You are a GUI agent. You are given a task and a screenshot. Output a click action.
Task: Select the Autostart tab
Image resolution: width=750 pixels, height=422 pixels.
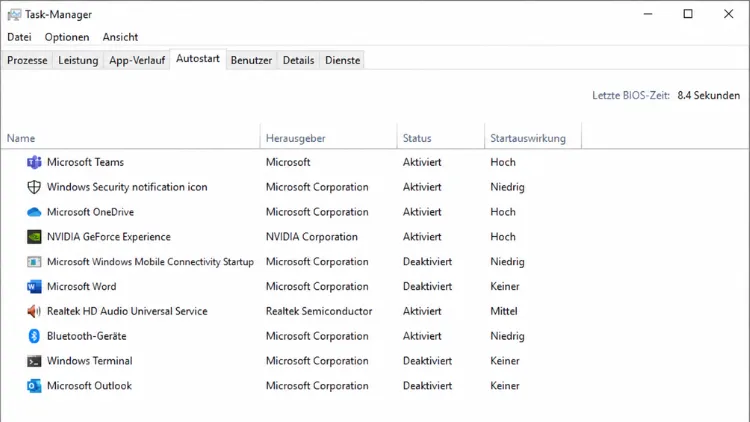point(198,59)
